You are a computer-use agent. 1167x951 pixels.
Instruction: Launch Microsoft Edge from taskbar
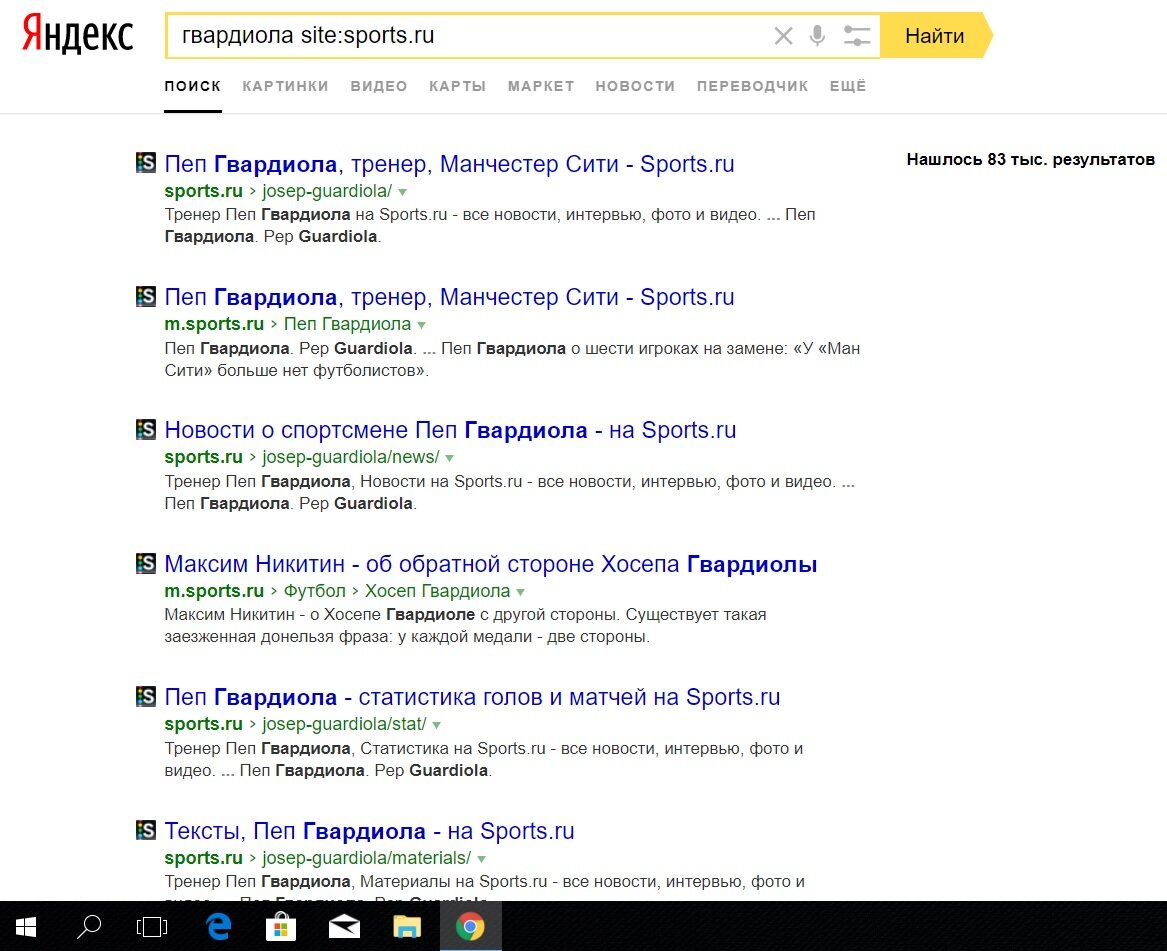tap(218, 926)
